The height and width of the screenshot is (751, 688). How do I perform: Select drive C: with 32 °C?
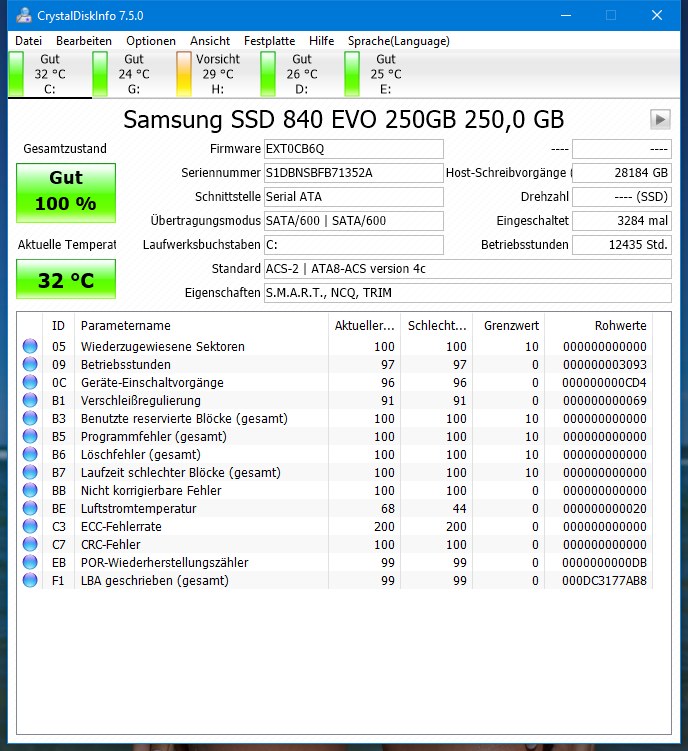pyautogui.click(x=49, y=74)
